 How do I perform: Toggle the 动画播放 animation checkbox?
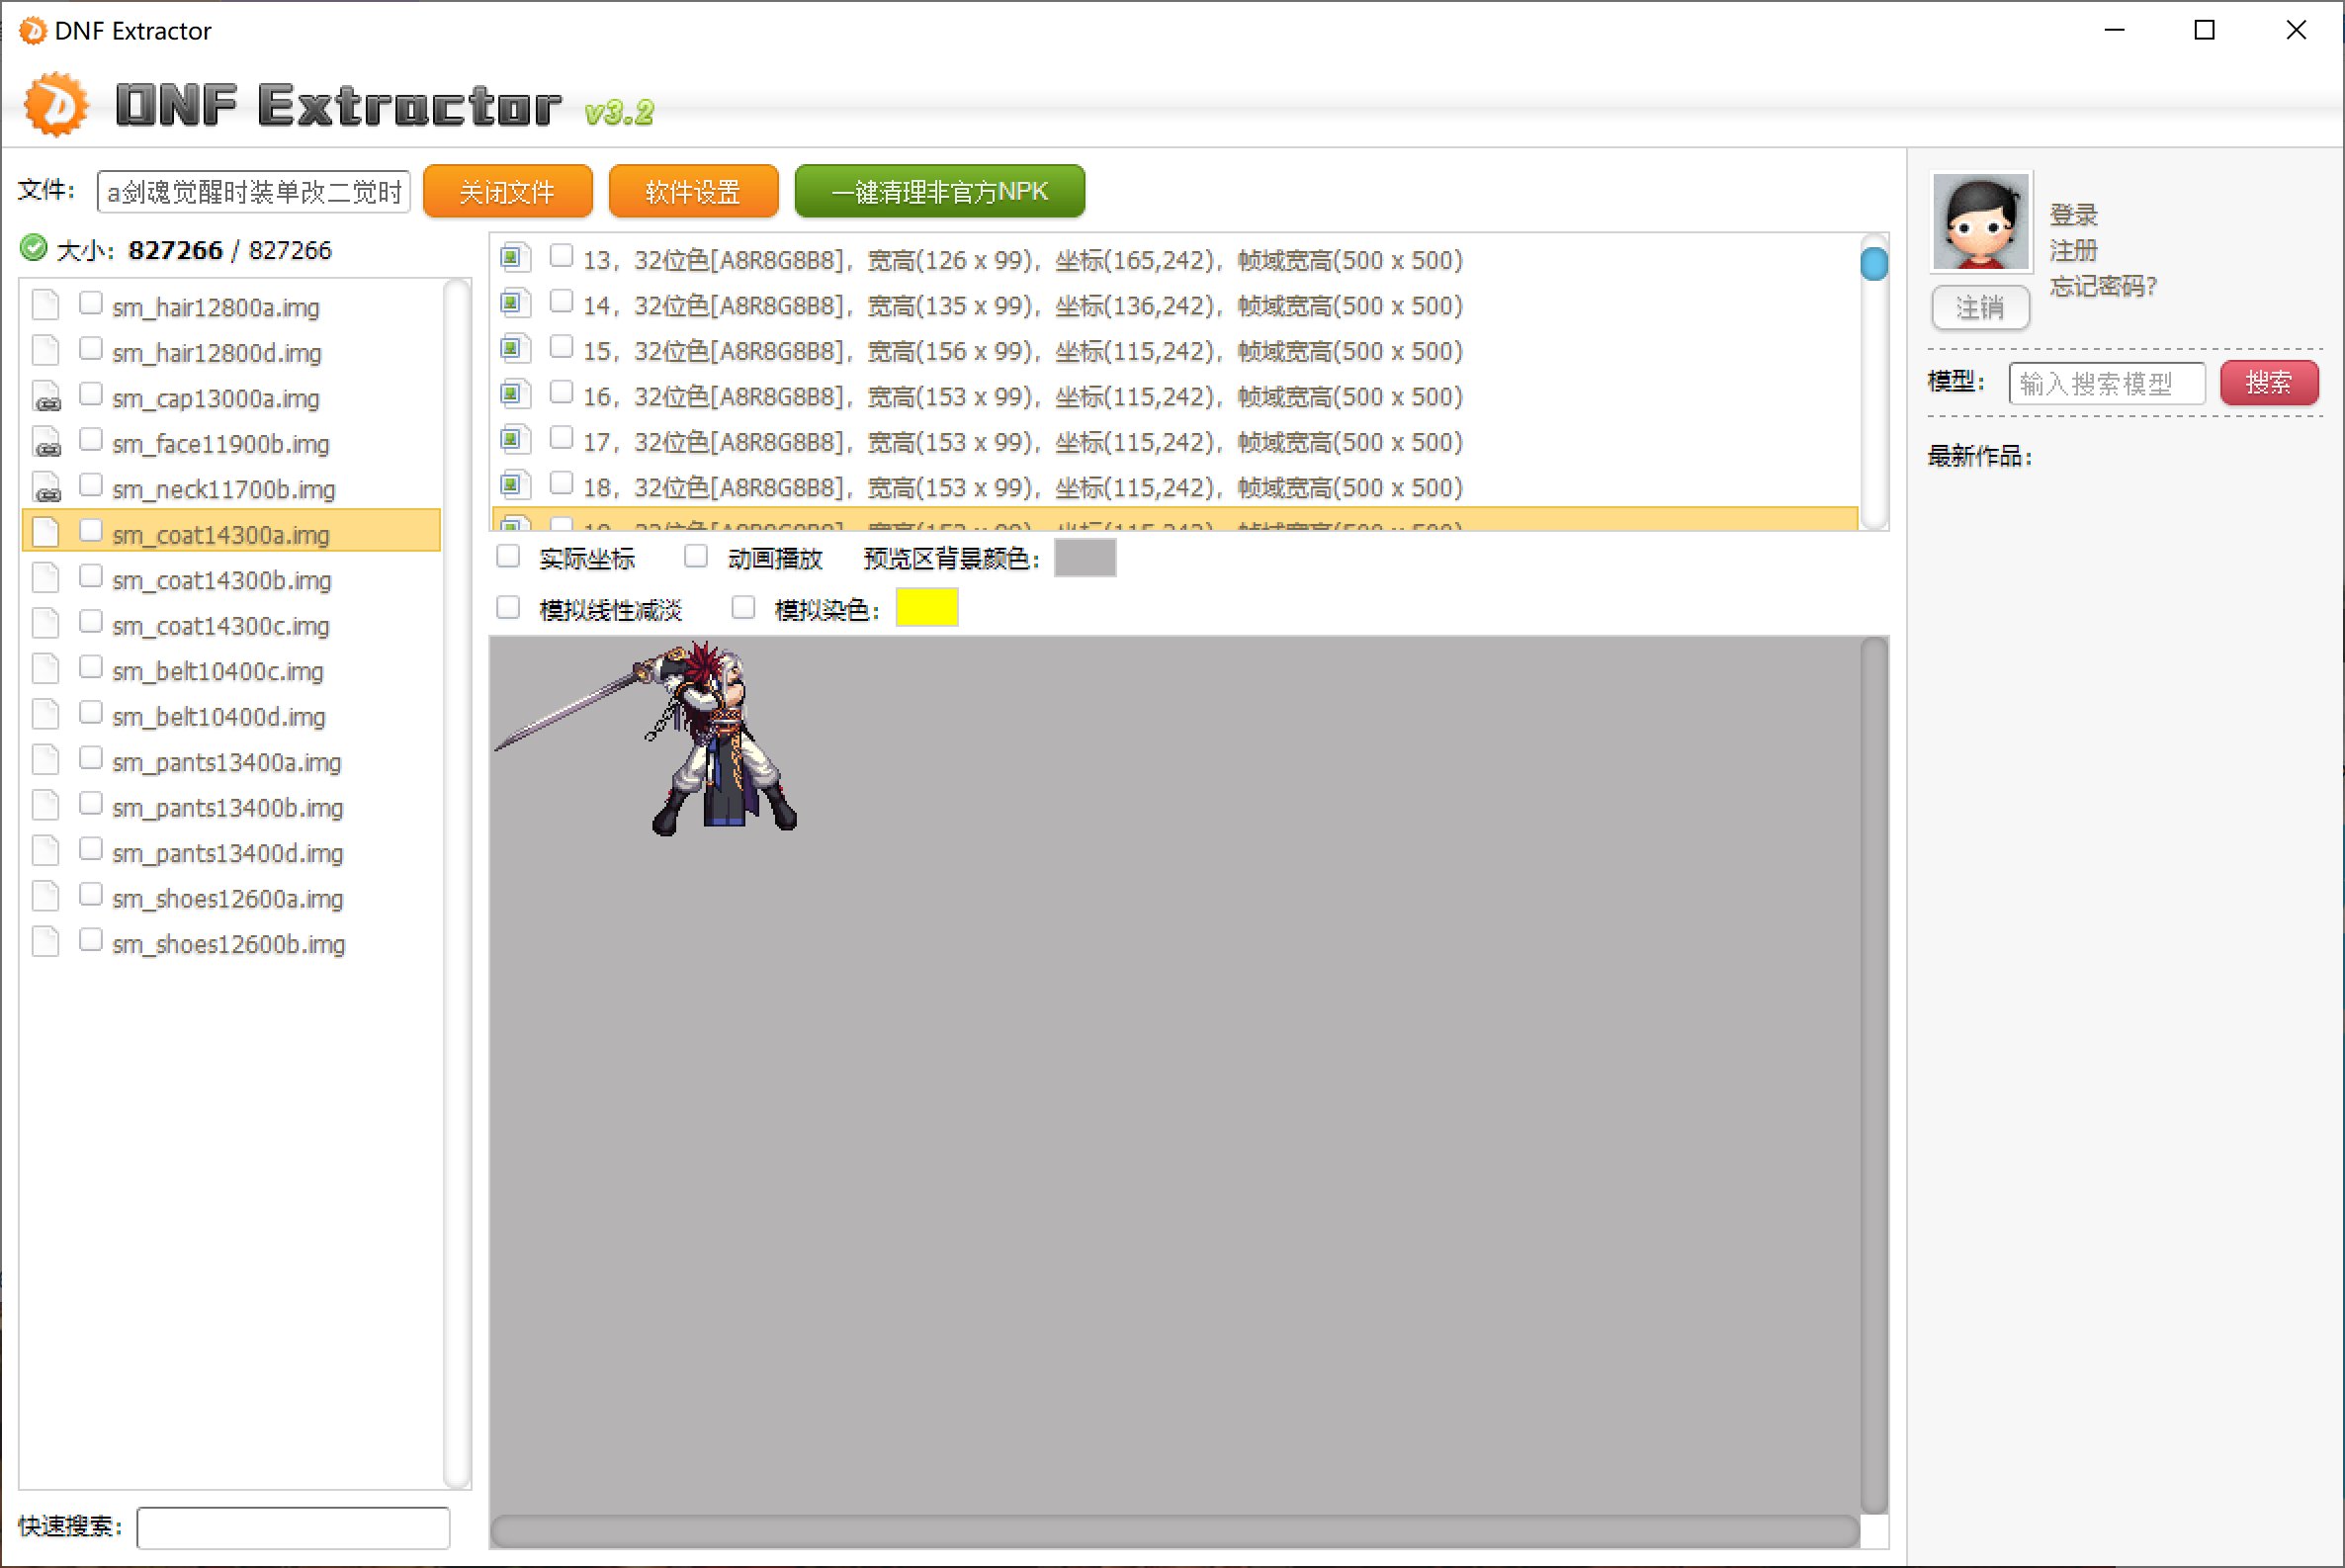(x=696, y=557)
